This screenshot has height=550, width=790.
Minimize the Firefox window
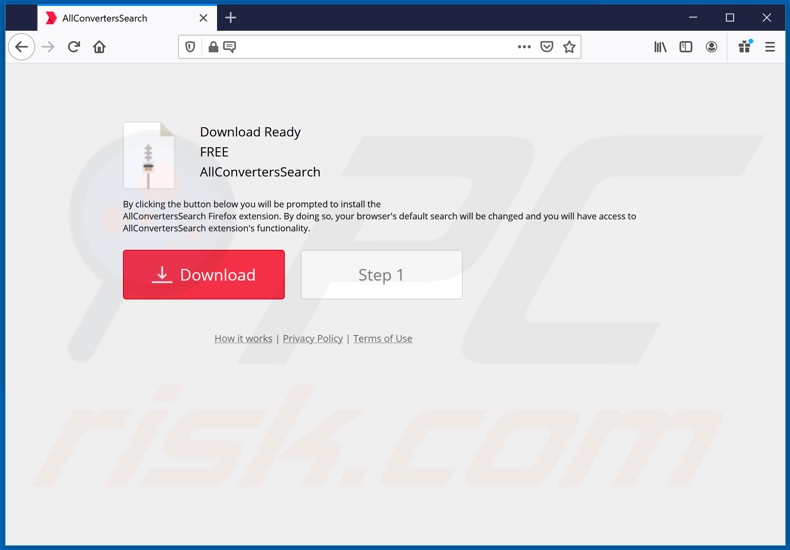(x=693, y=18)
